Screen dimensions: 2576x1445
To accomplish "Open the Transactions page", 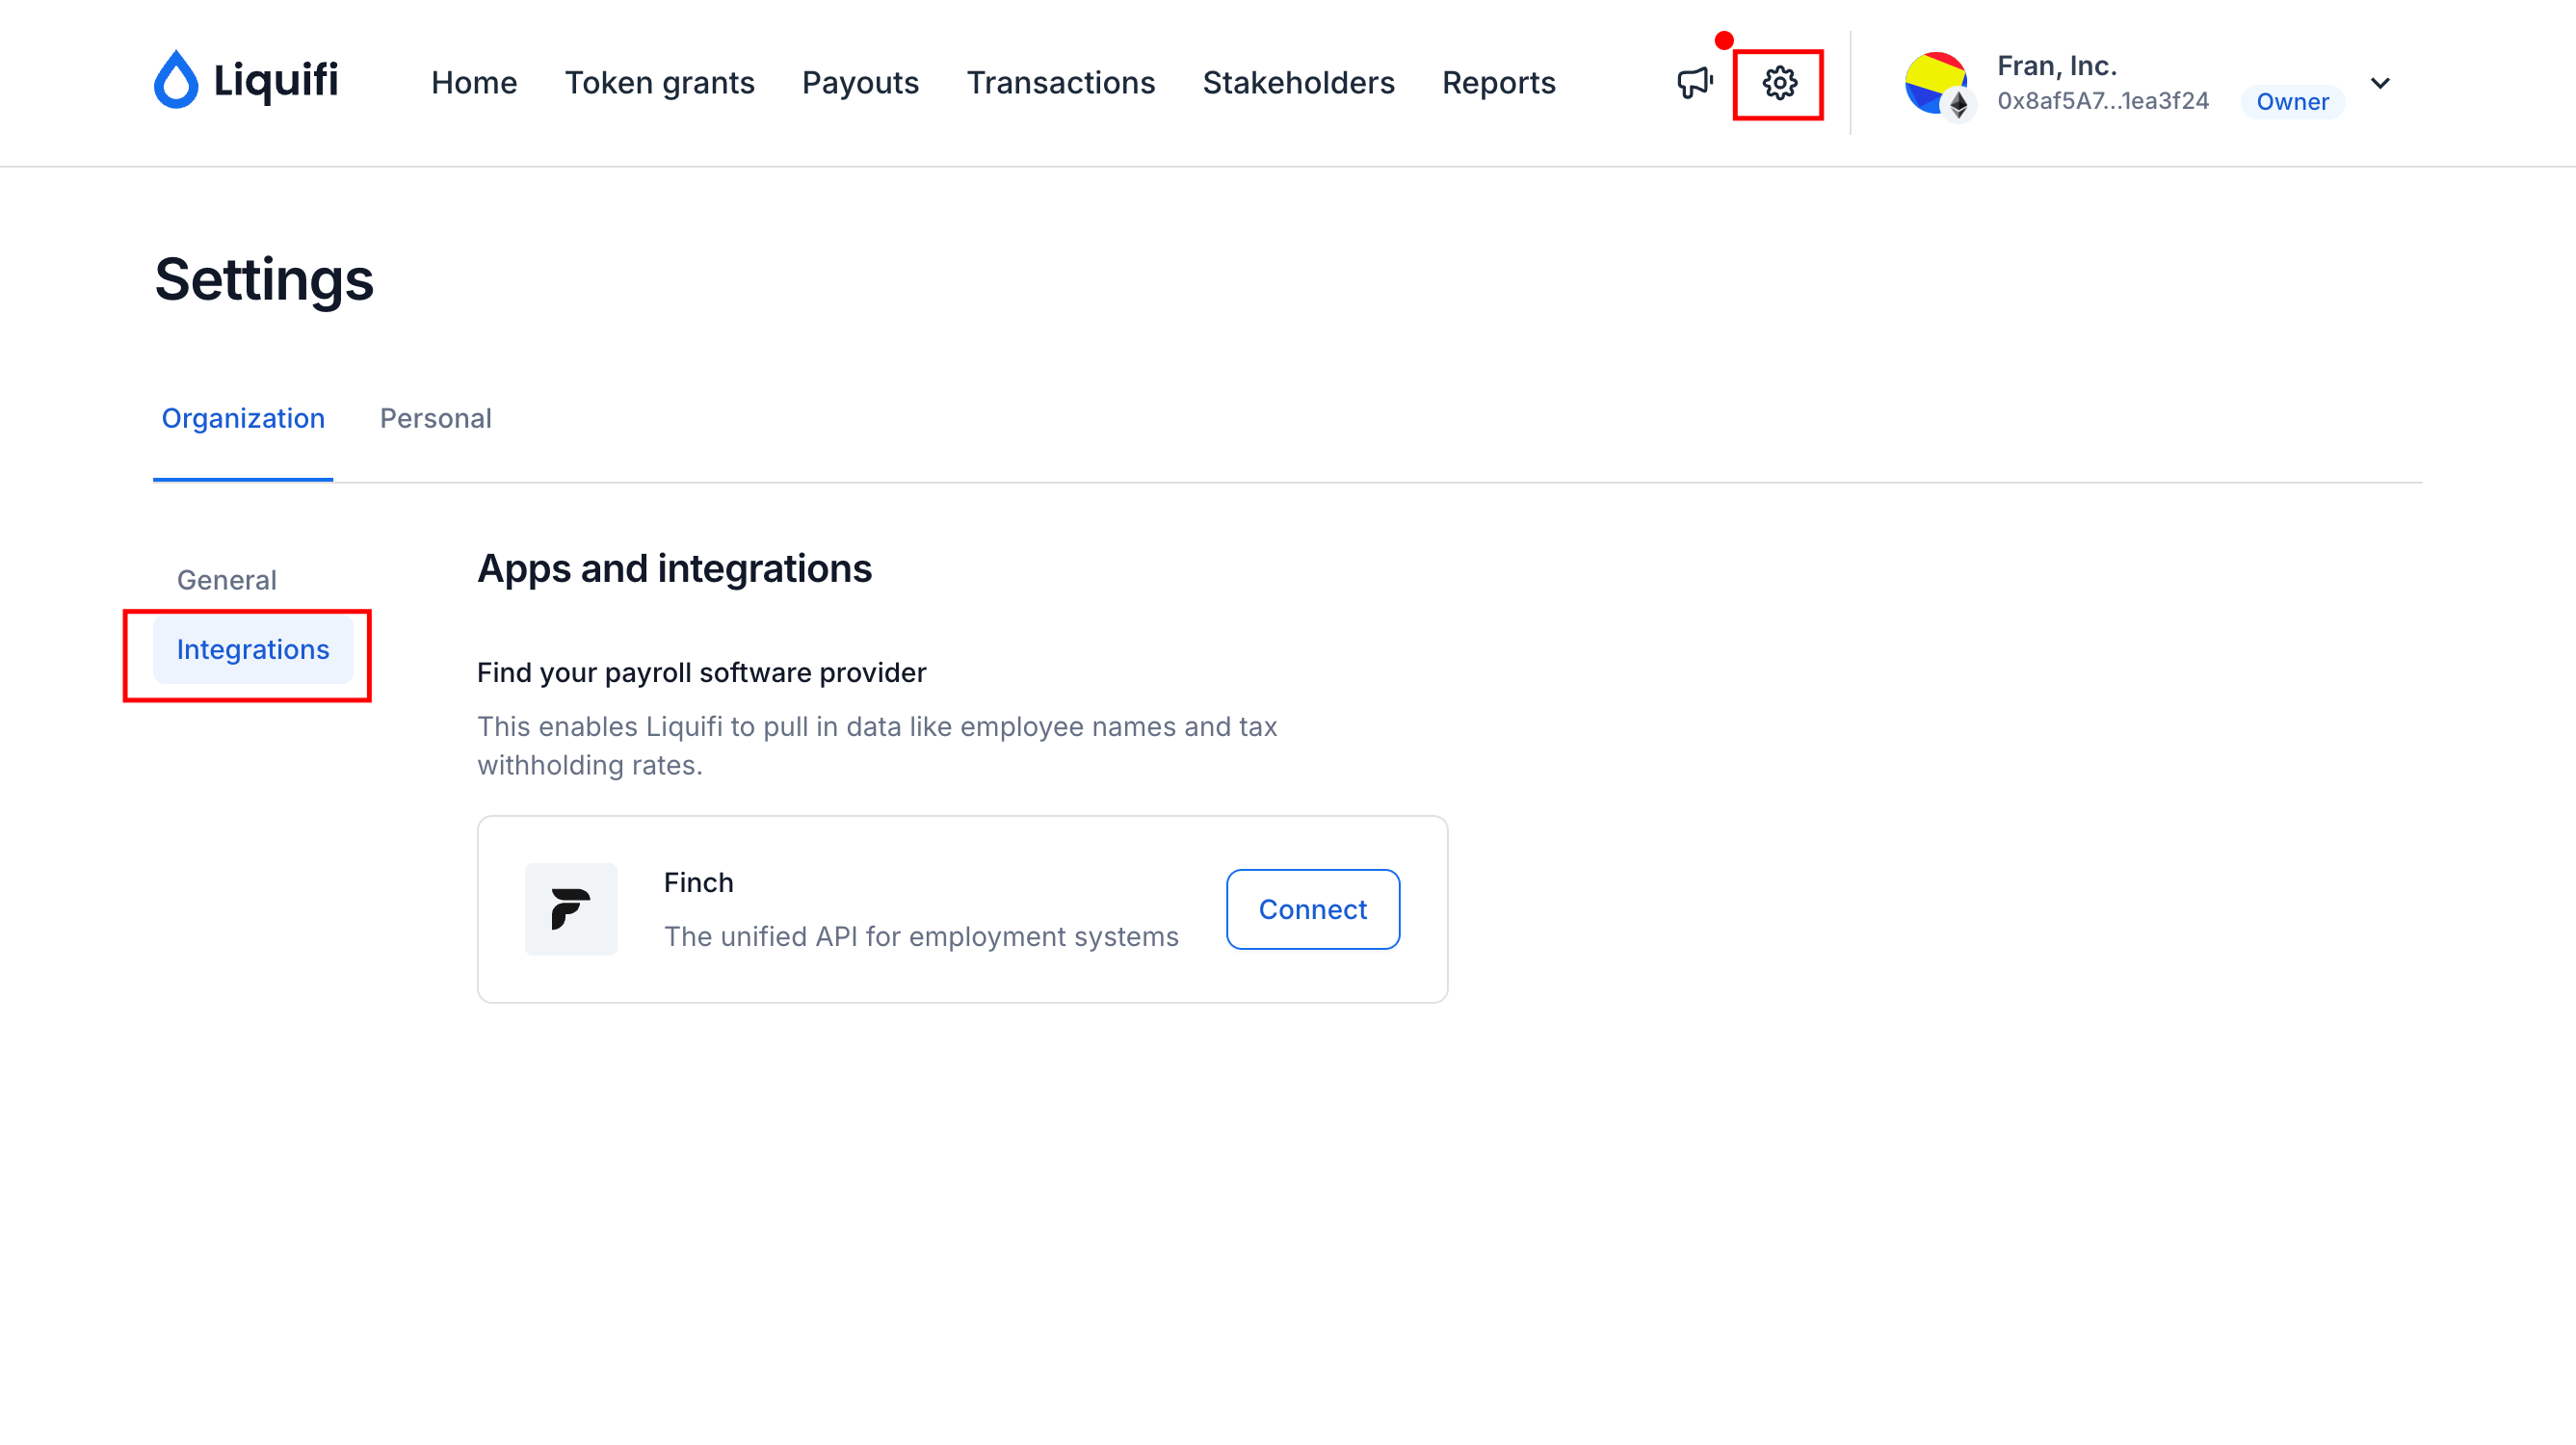I will (1060, 83).
